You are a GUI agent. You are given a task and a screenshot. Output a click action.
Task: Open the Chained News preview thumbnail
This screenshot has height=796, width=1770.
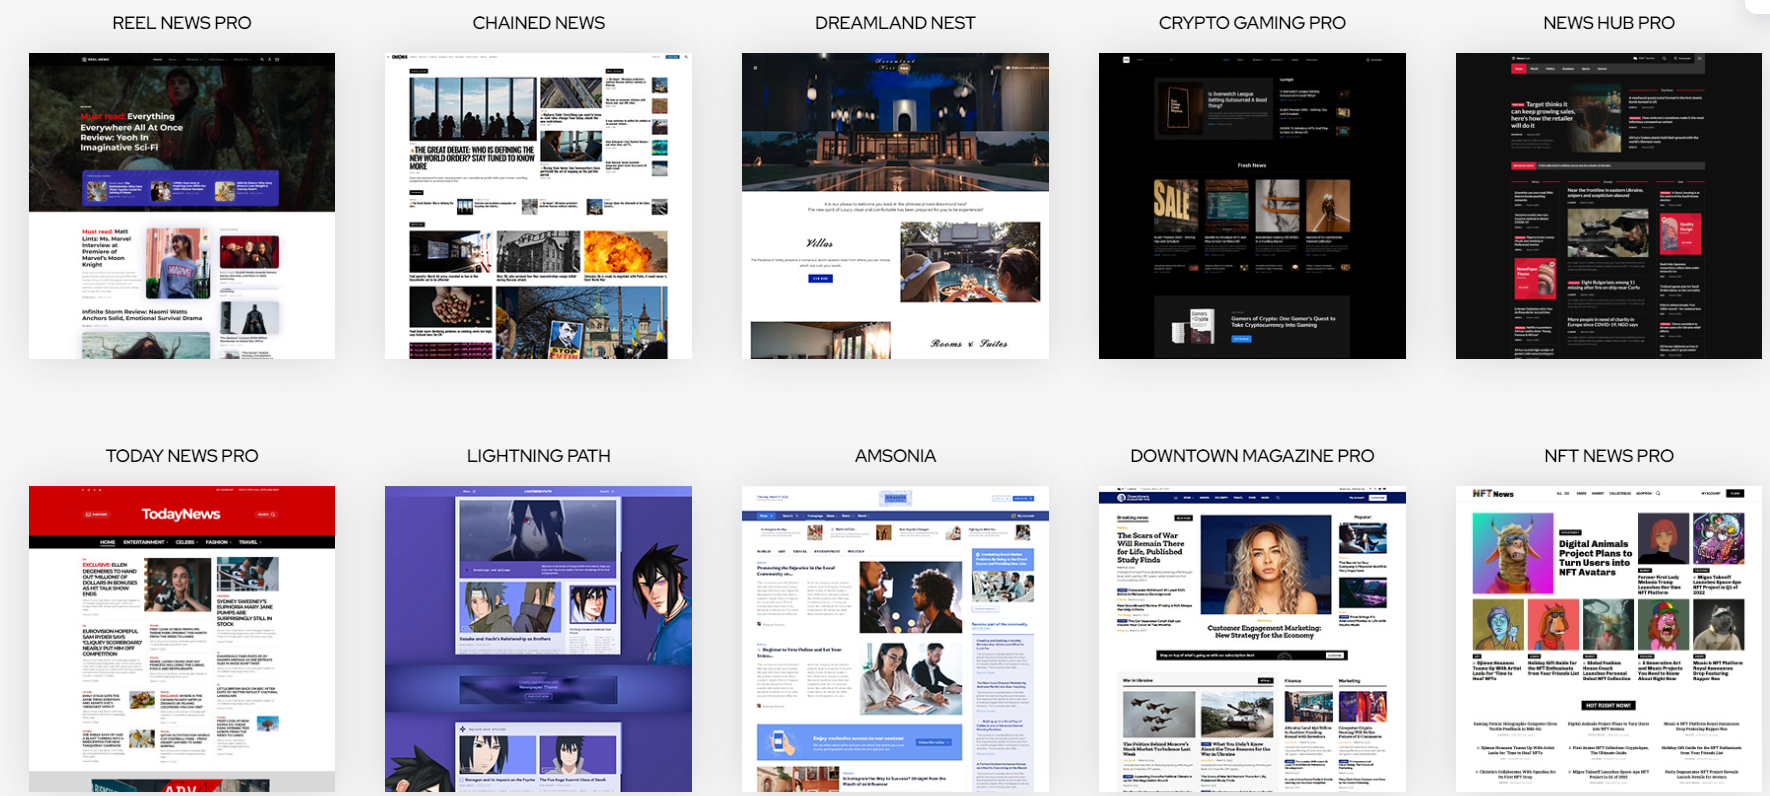[538, 206]
